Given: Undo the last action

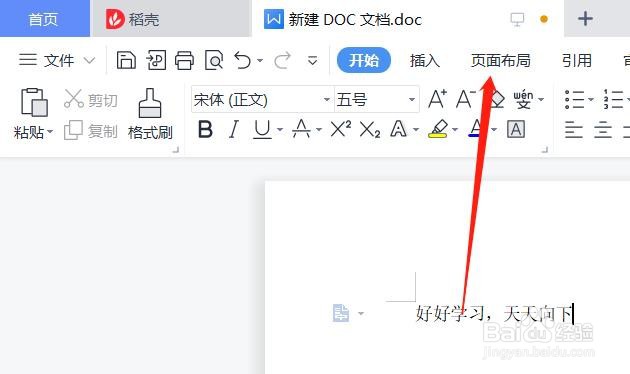Looking at the screenshot, I should [243, 61].
